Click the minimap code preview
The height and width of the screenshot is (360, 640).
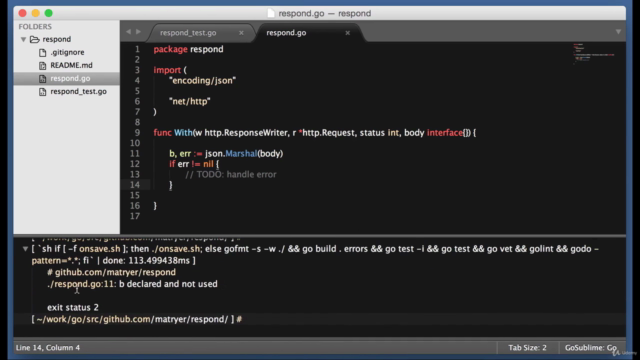pyautogui.click(x=594, y=53)
